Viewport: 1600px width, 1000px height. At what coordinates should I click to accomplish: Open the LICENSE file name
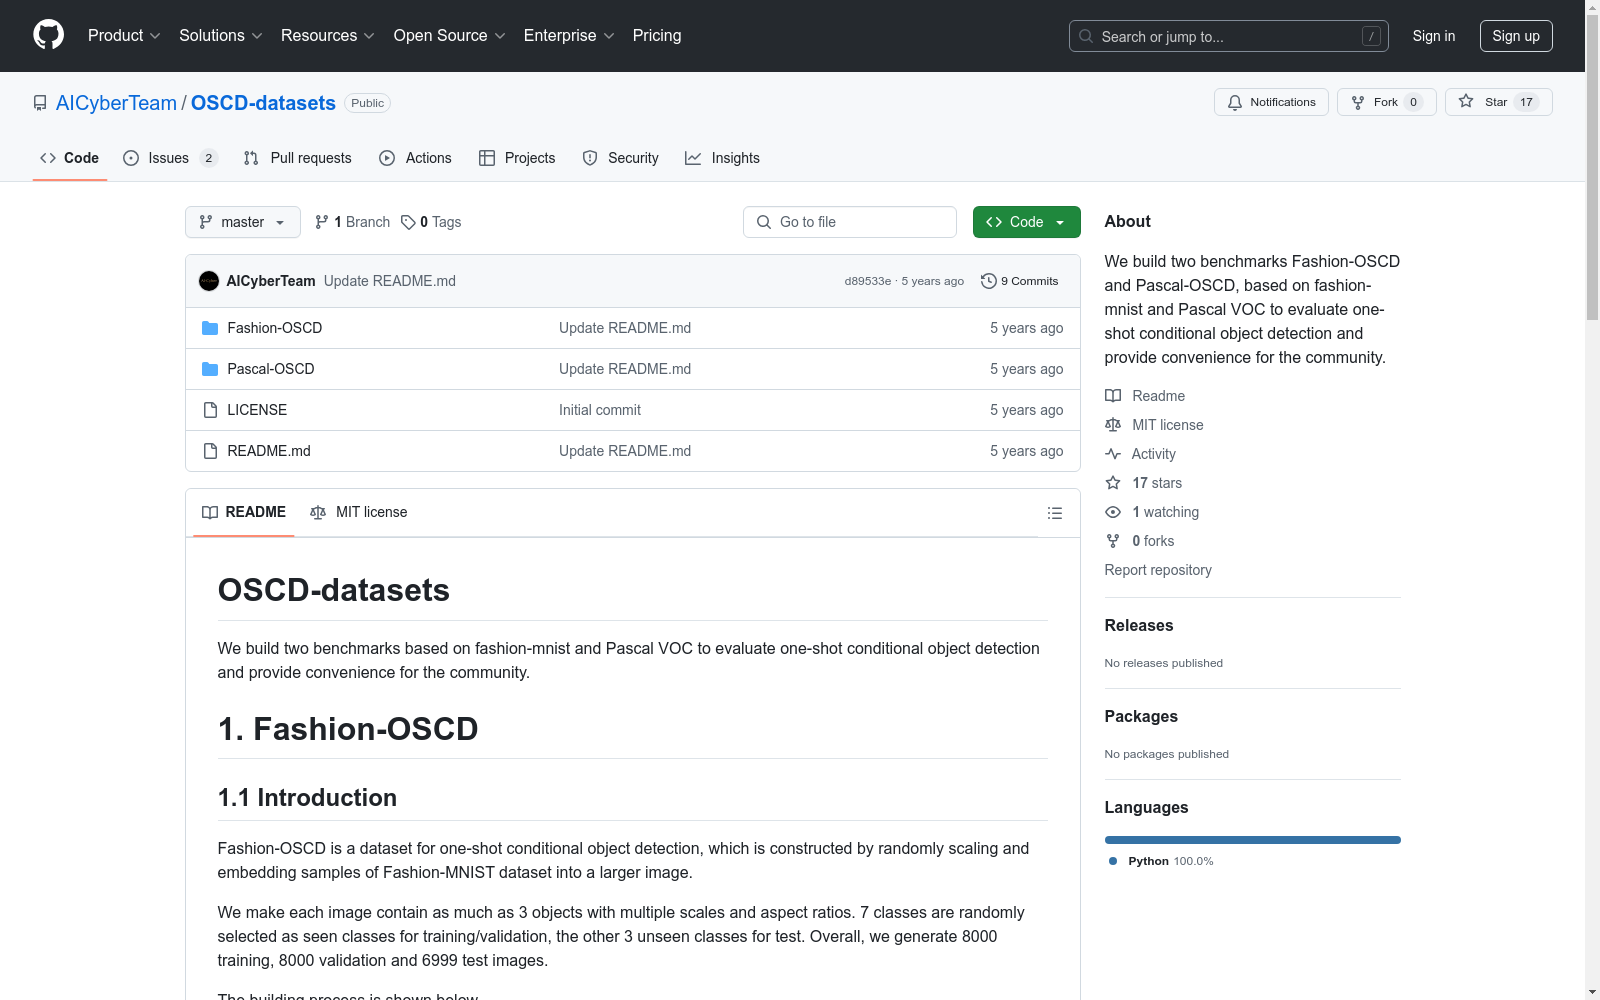coord(257,410)
